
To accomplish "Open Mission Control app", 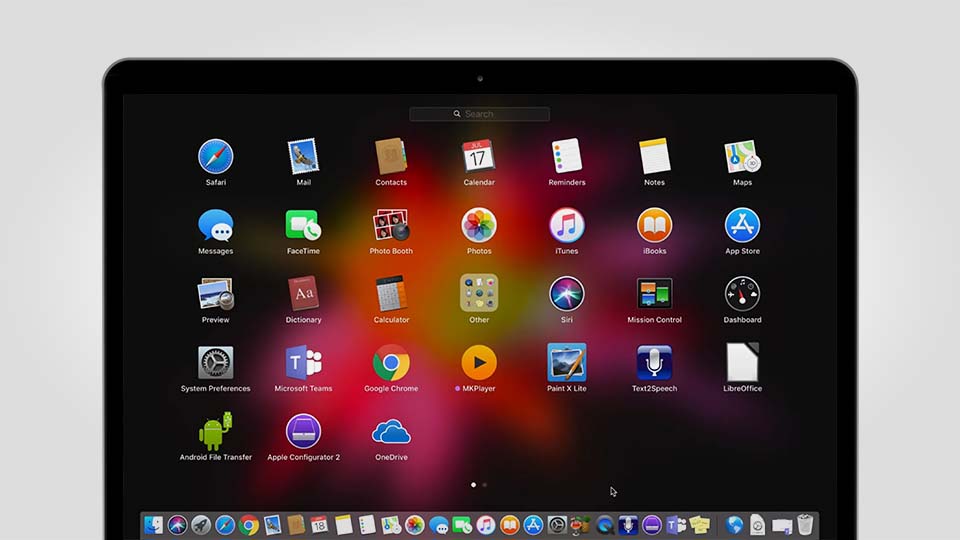I will pos(654,294).
